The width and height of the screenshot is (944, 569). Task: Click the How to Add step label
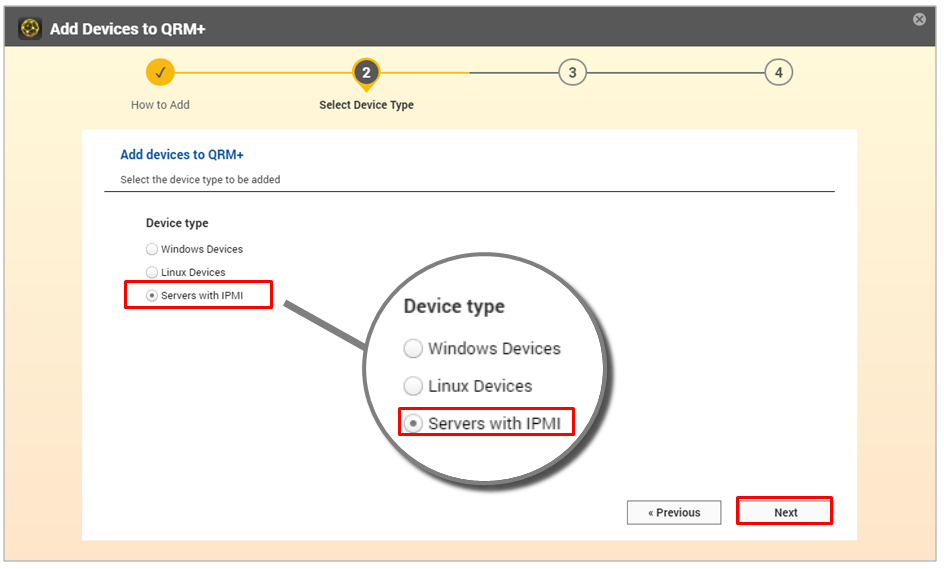pyautogui.click(x=160, y=105)
